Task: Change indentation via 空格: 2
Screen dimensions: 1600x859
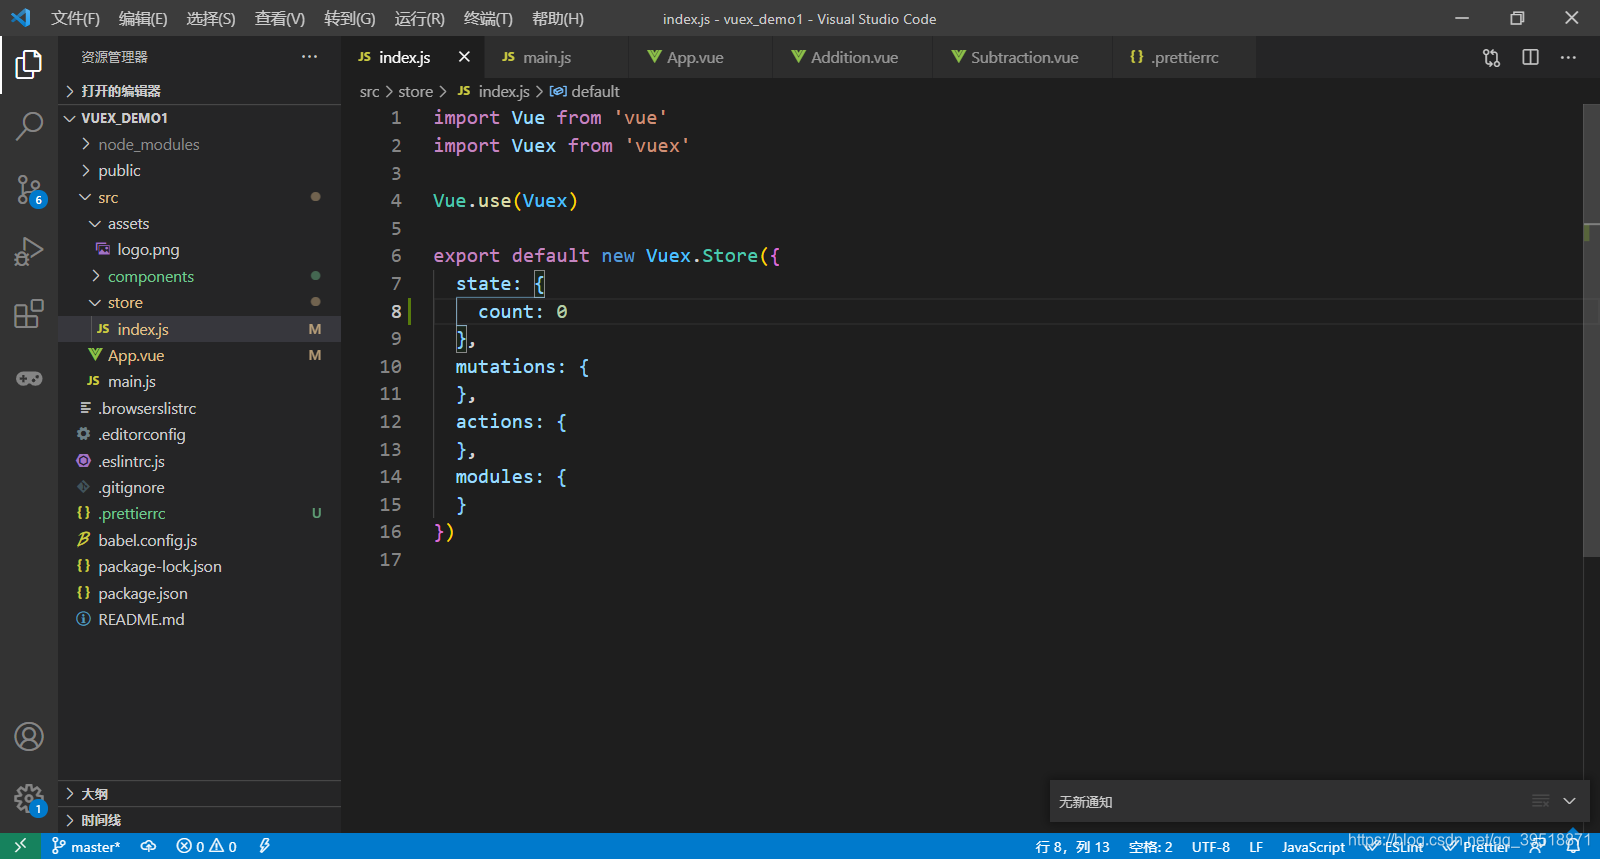Action: 1150,847
